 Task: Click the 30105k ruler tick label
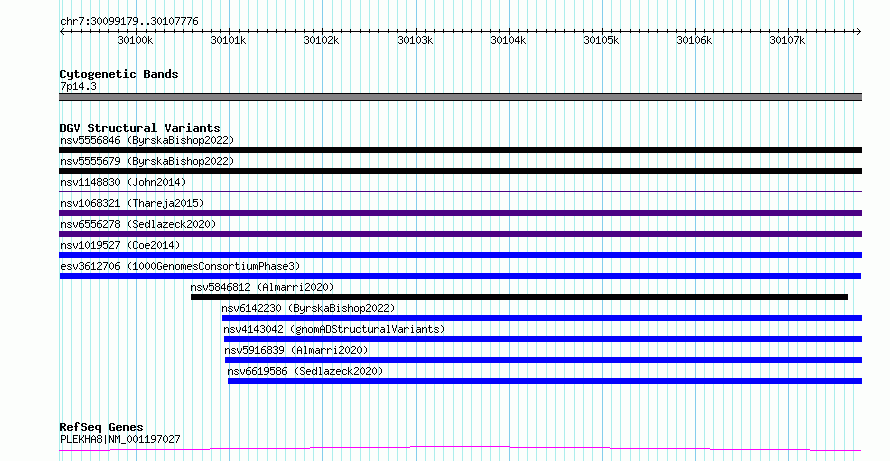click(601, 40)
